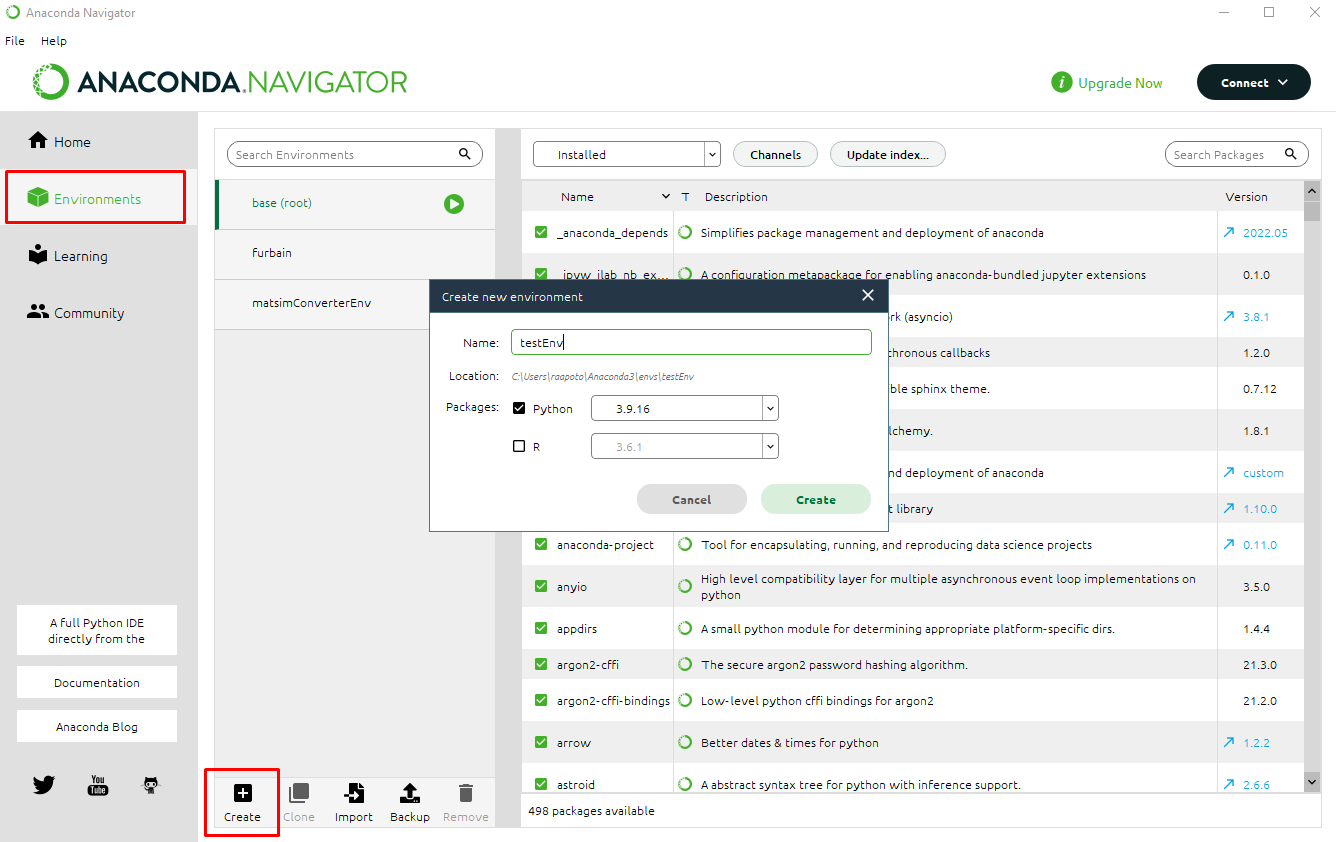This screenshot has width=1336, height=842.
Task: Open the File menu
Action: (x=15, y=41)
